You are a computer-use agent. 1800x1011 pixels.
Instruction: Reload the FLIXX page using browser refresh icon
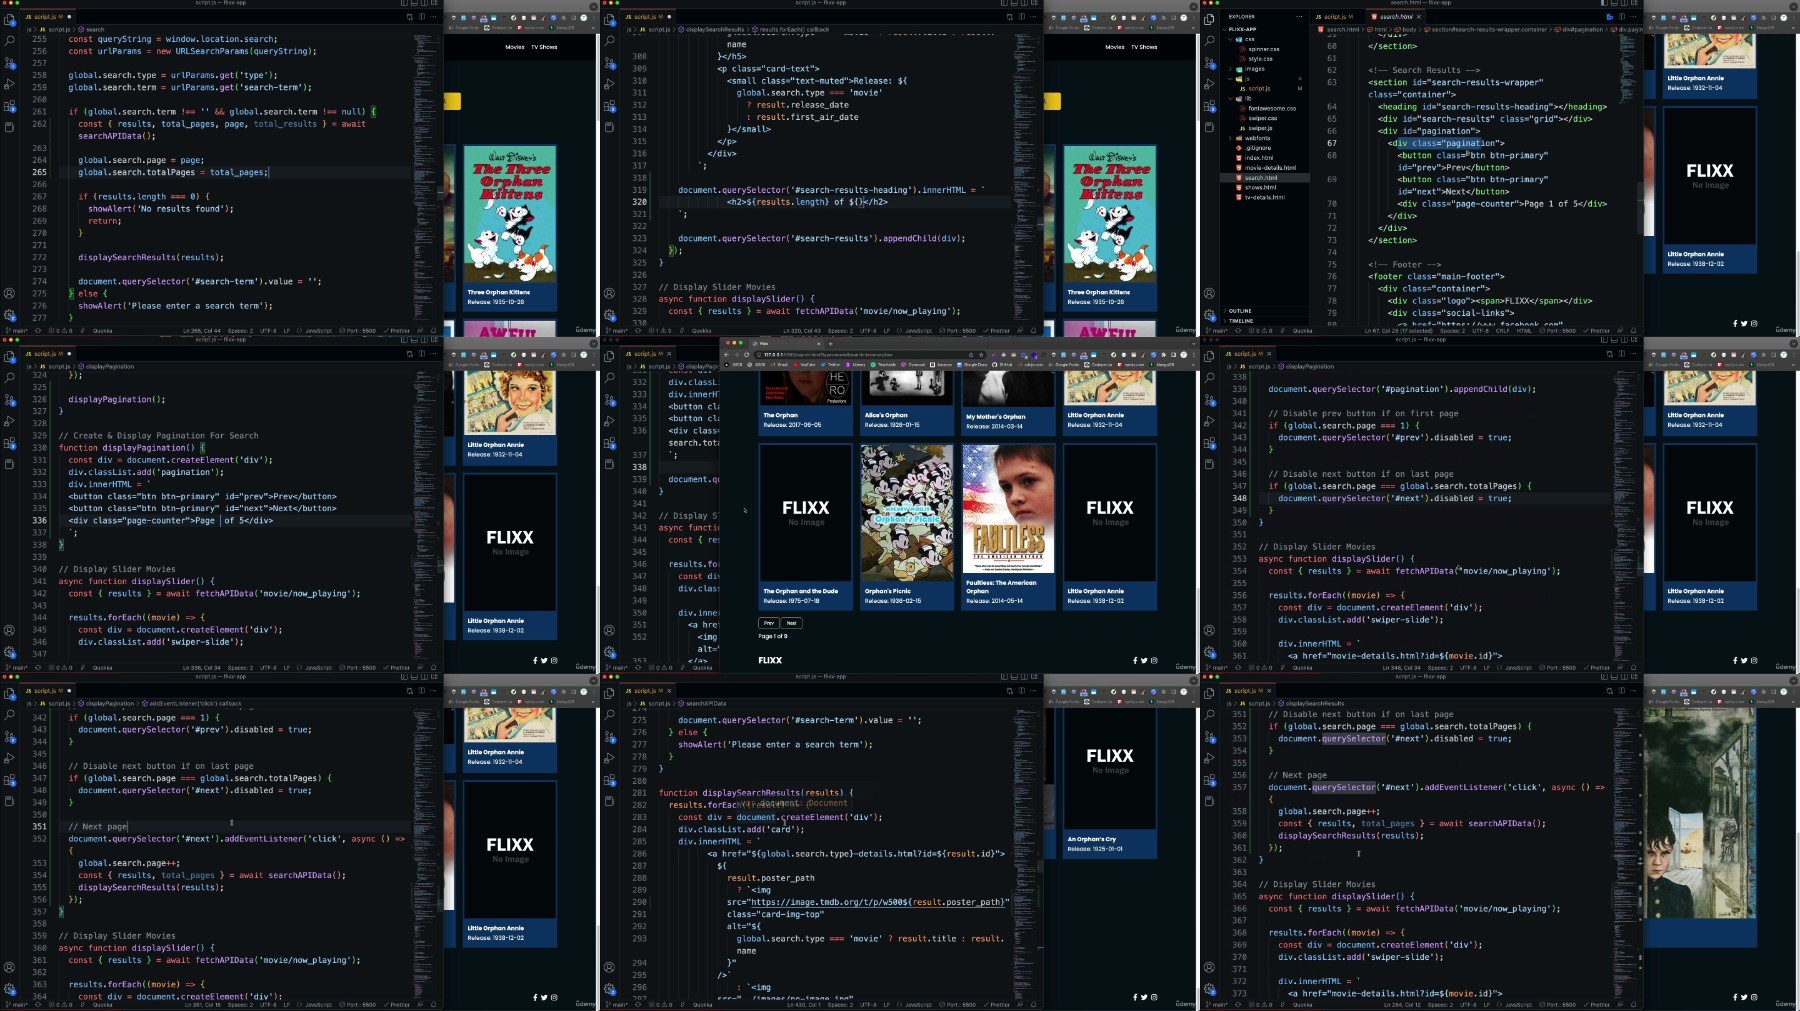point(746,355)
